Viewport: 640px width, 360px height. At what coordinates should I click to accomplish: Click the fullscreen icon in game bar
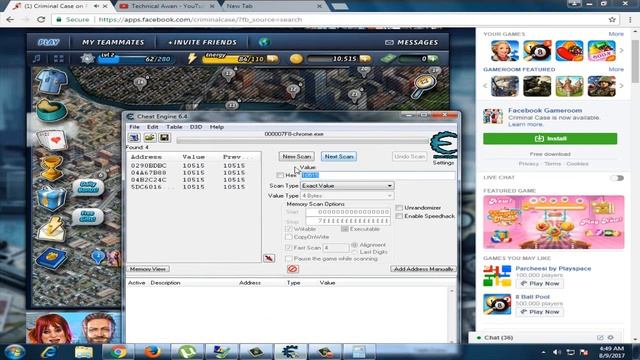point(59,58)
